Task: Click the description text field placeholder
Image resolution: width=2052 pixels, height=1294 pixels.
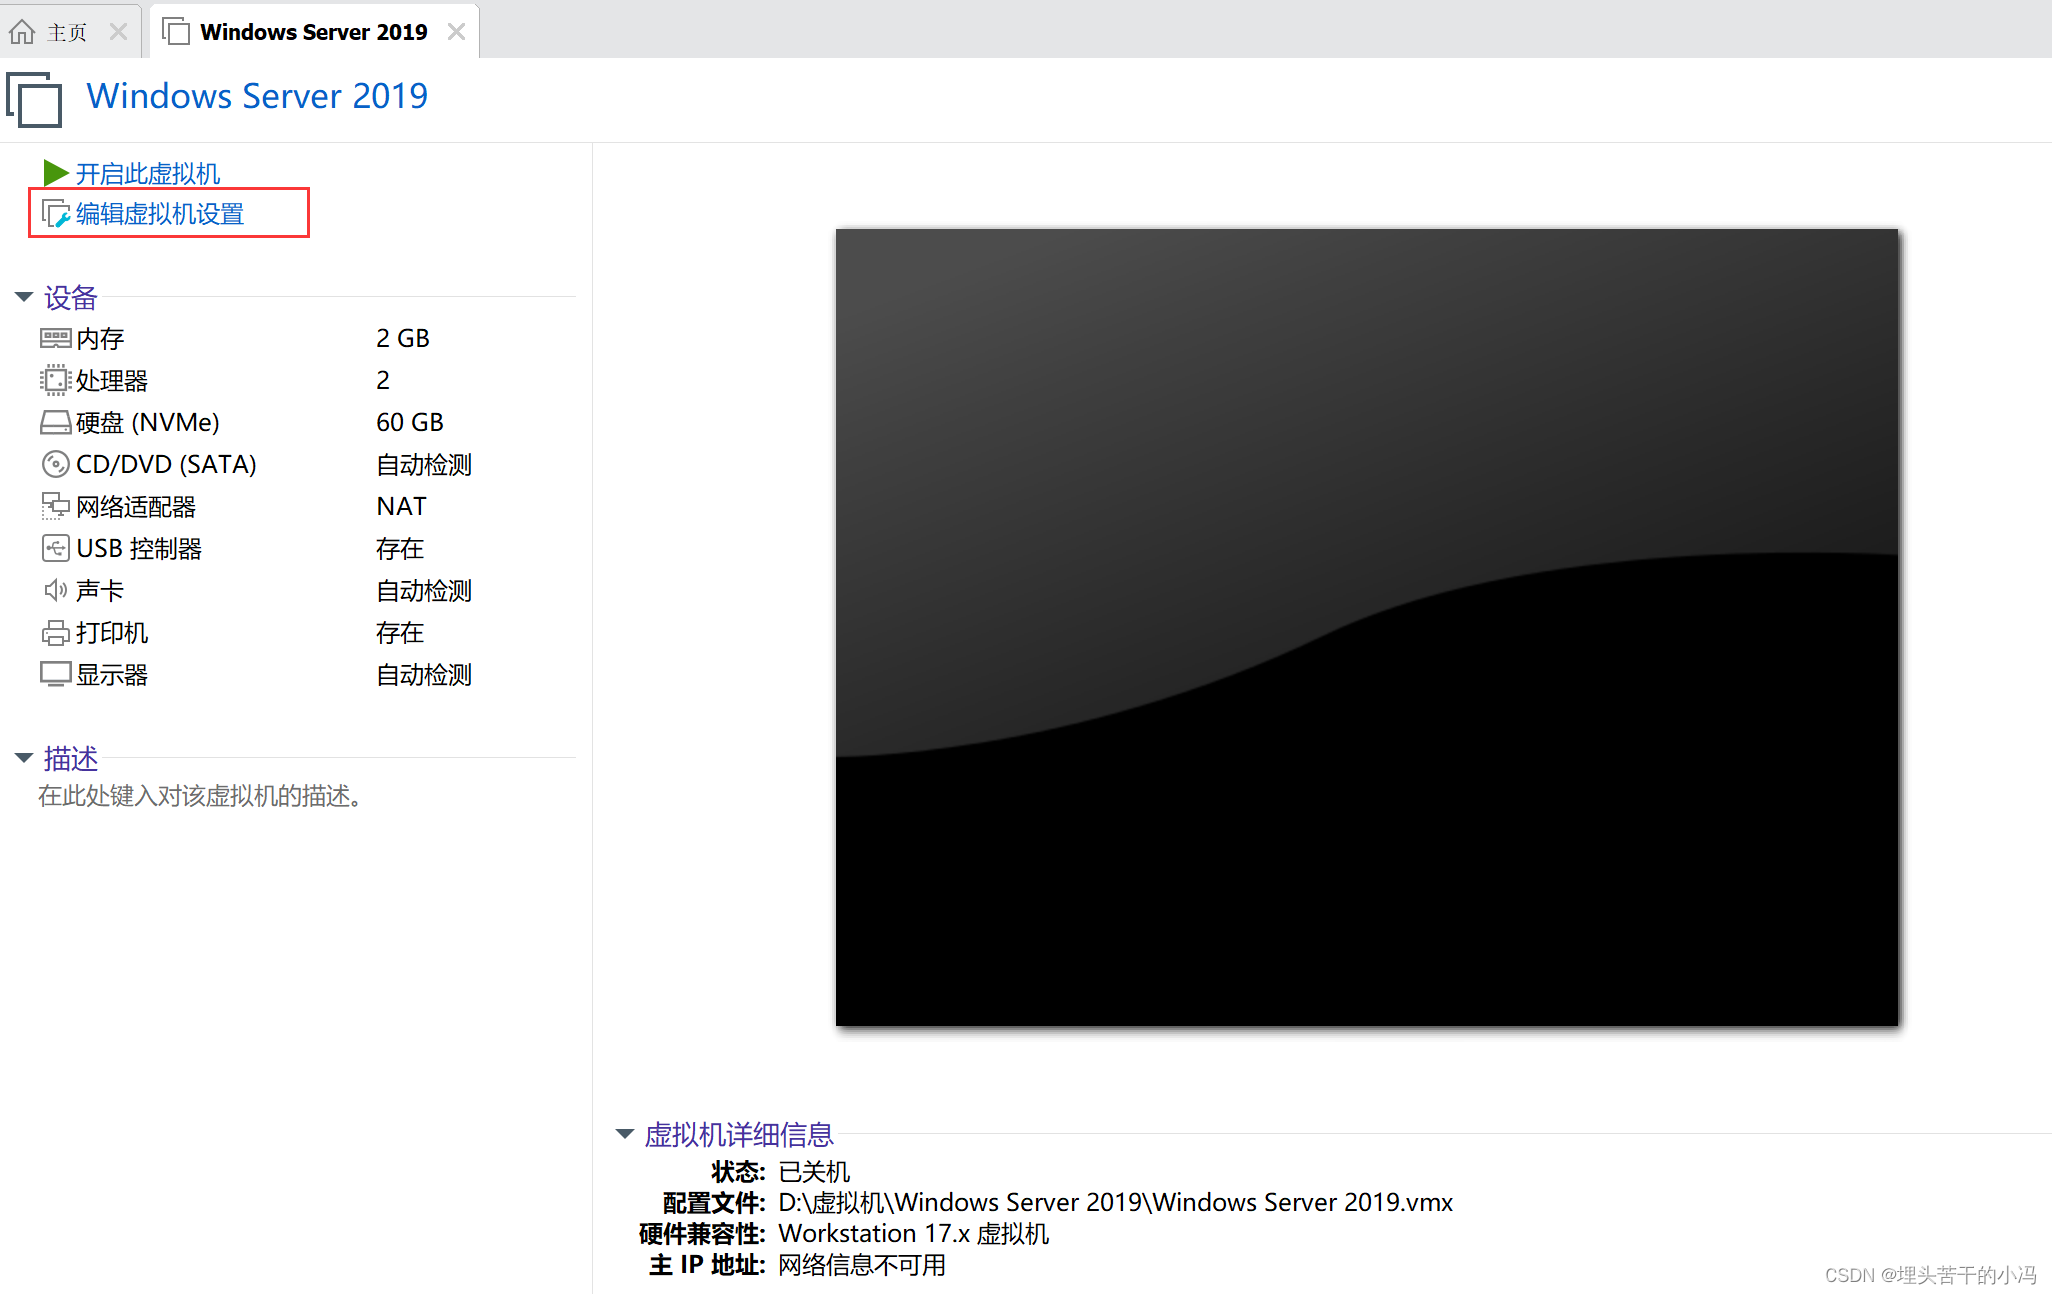Action: pos(200,796)
